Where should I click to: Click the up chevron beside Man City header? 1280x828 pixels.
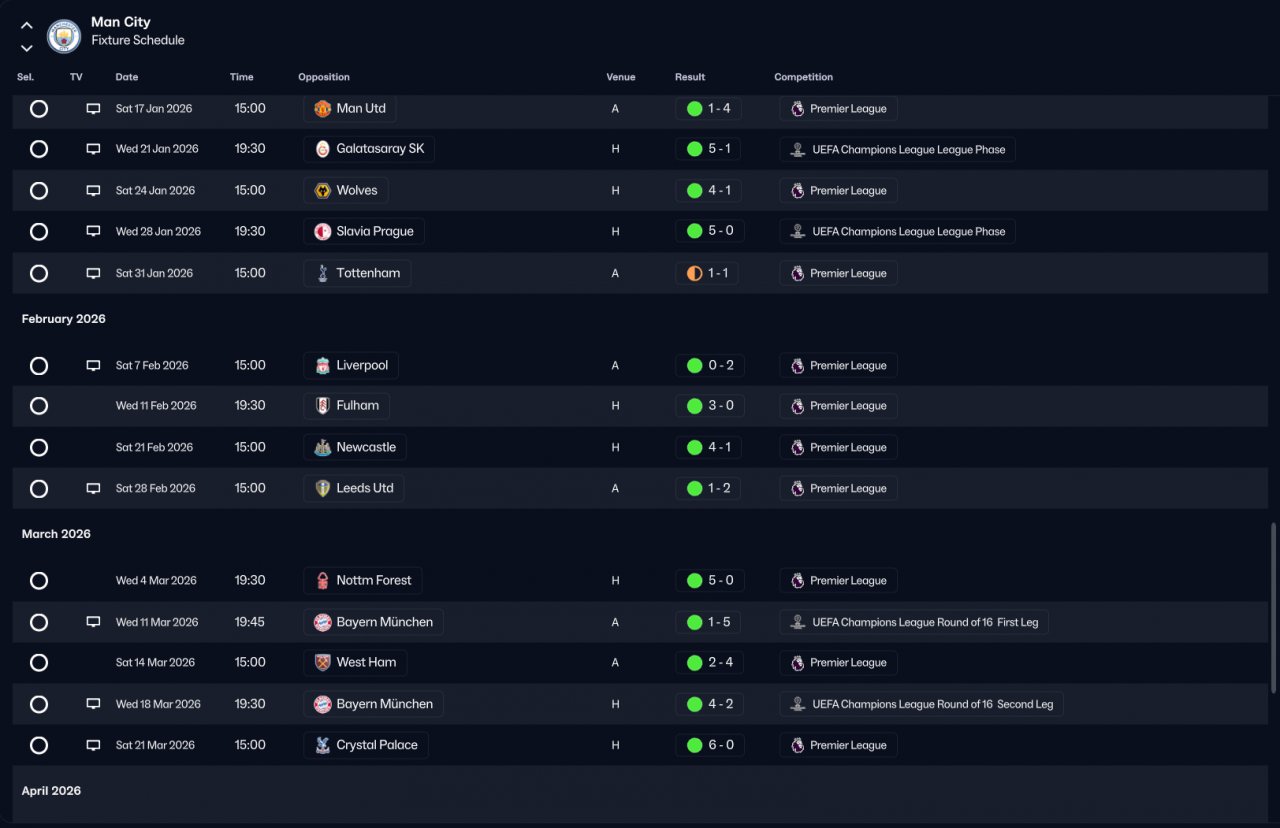pos(27,26)
